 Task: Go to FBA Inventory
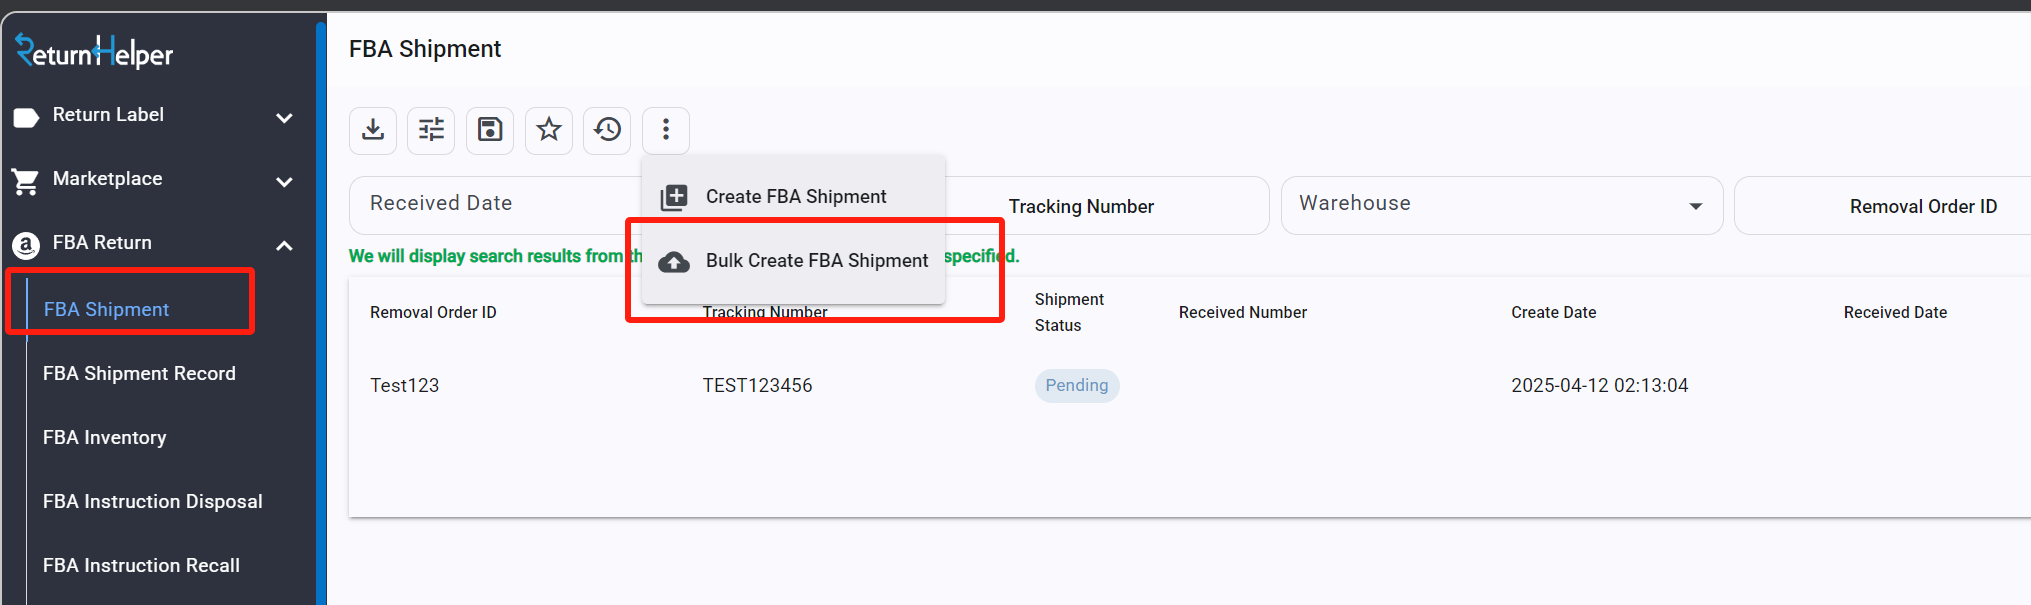[105, 437]
